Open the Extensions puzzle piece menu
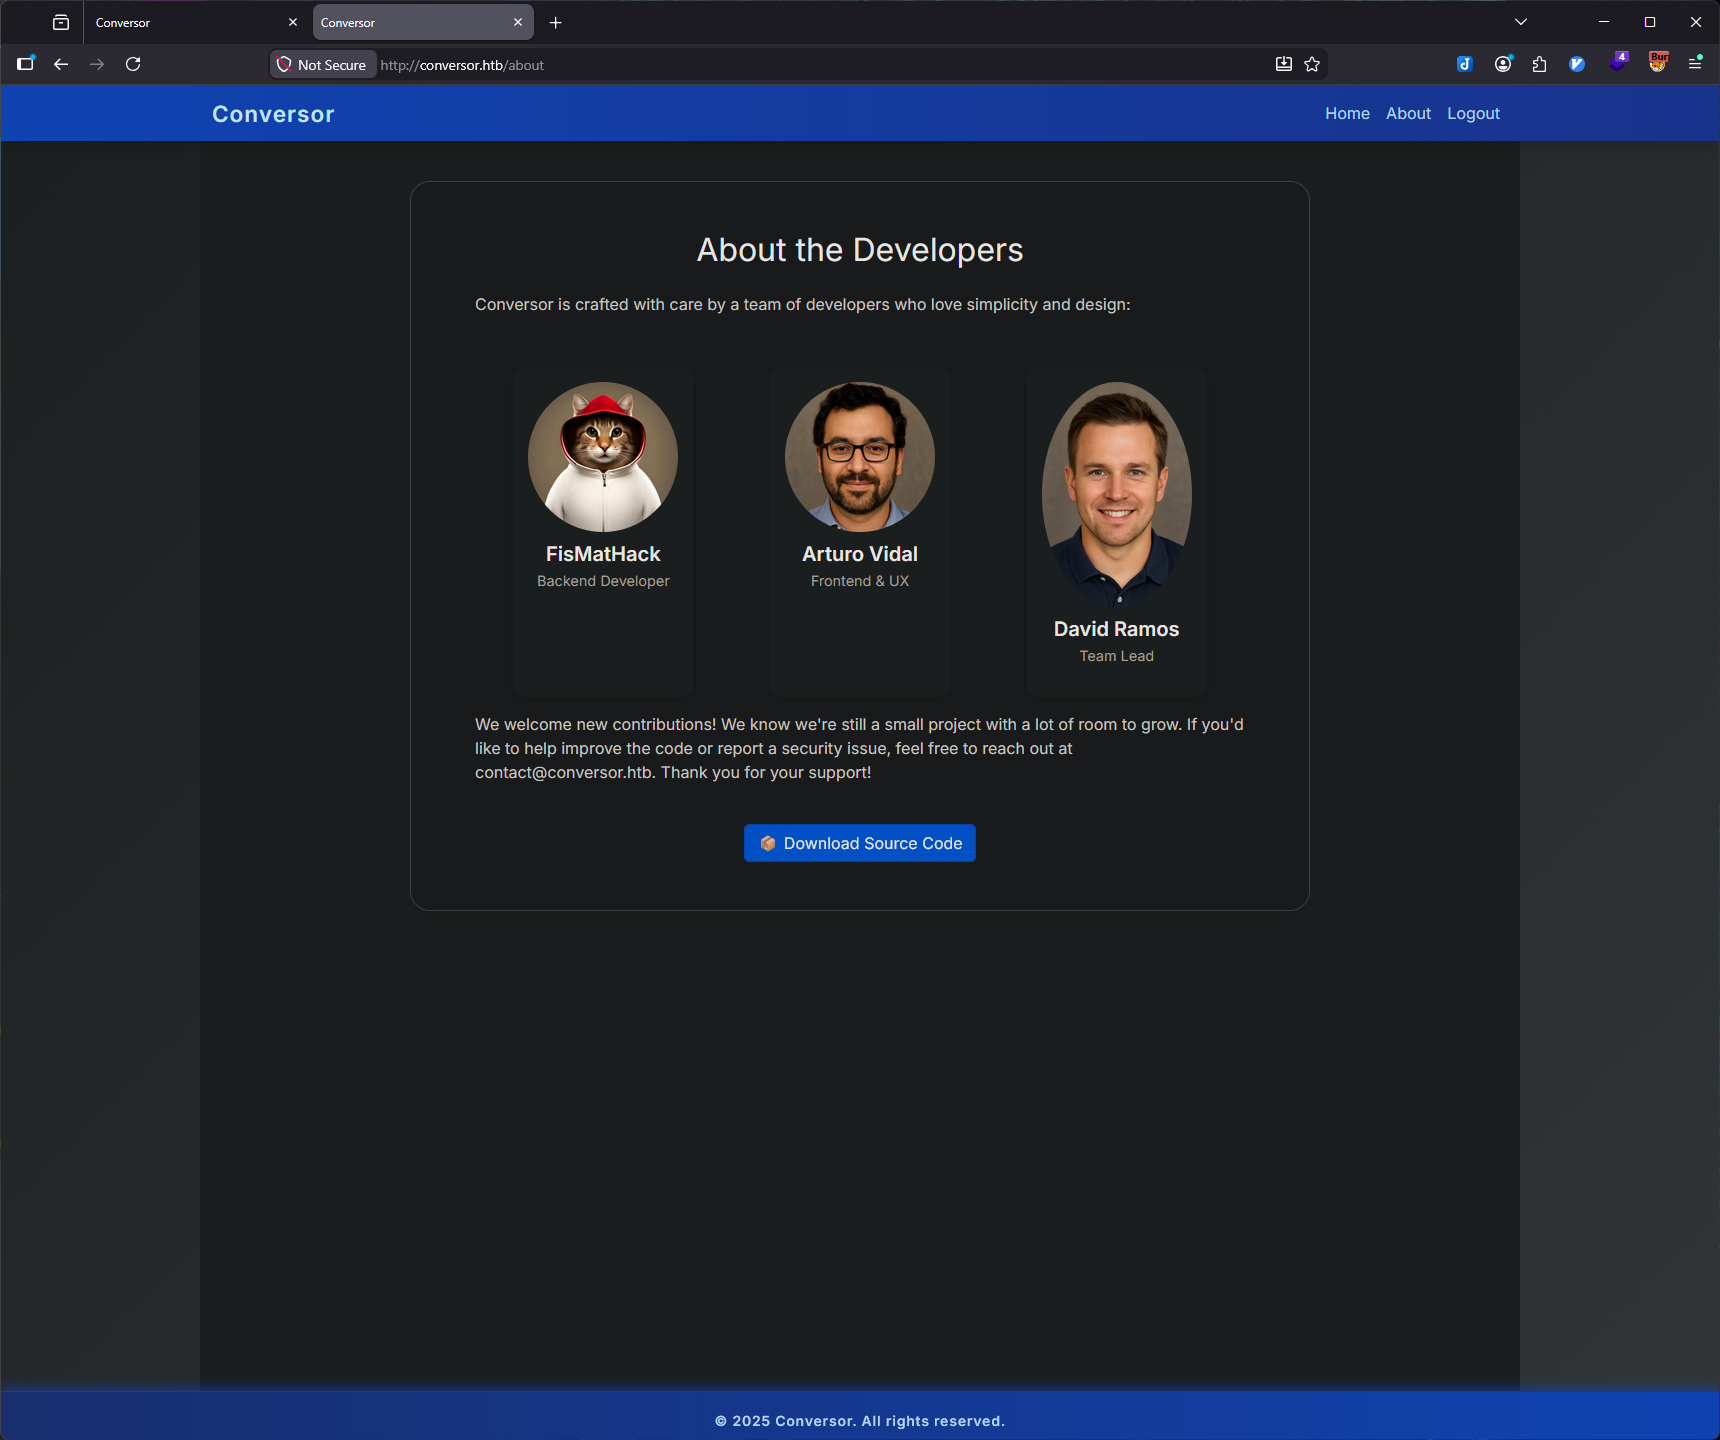 coord(1540,64)
